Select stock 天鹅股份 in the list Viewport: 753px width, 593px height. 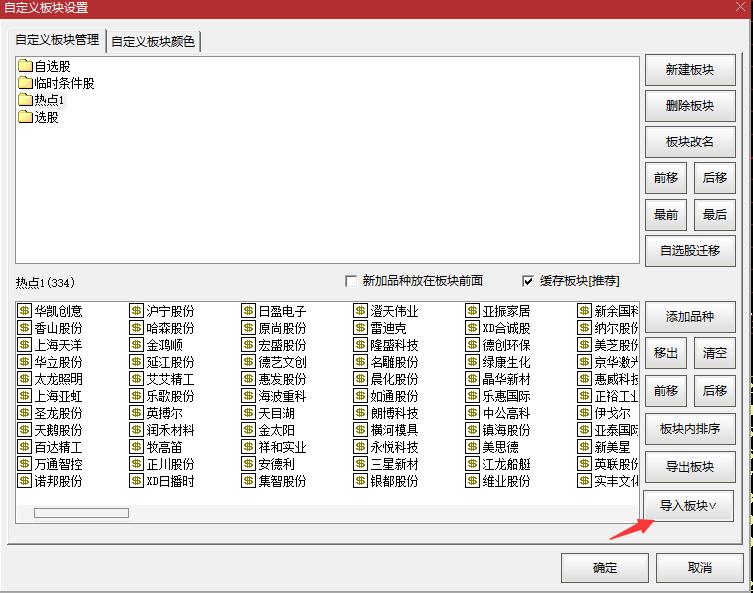[x=58, y=430]
